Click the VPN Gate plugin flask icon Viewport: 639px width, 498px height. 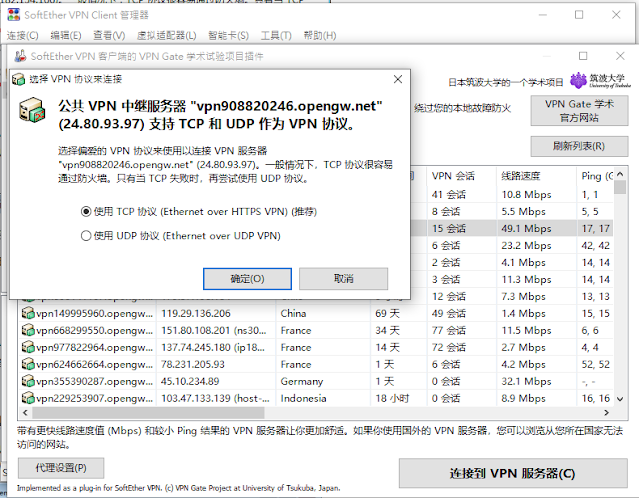20,56
